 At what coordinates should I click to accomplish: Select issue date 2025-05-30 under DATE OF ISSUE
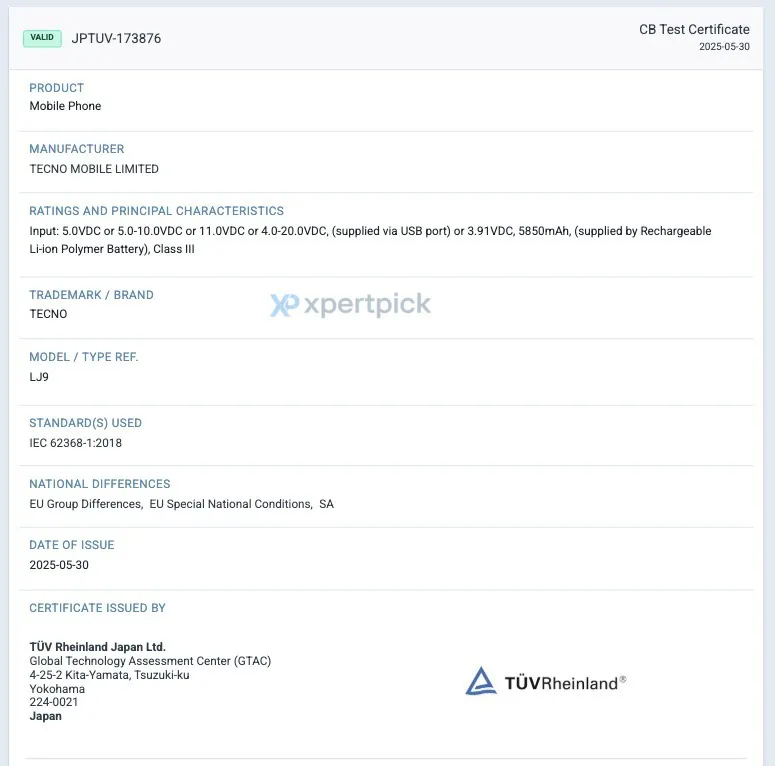(59, 565)
